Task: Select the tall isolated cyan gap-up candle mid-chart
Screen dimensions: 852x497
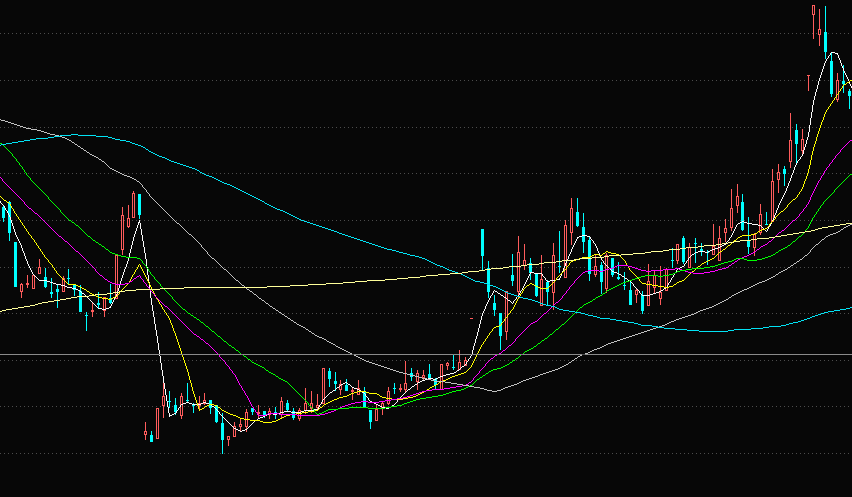Action: coord(482,249)
